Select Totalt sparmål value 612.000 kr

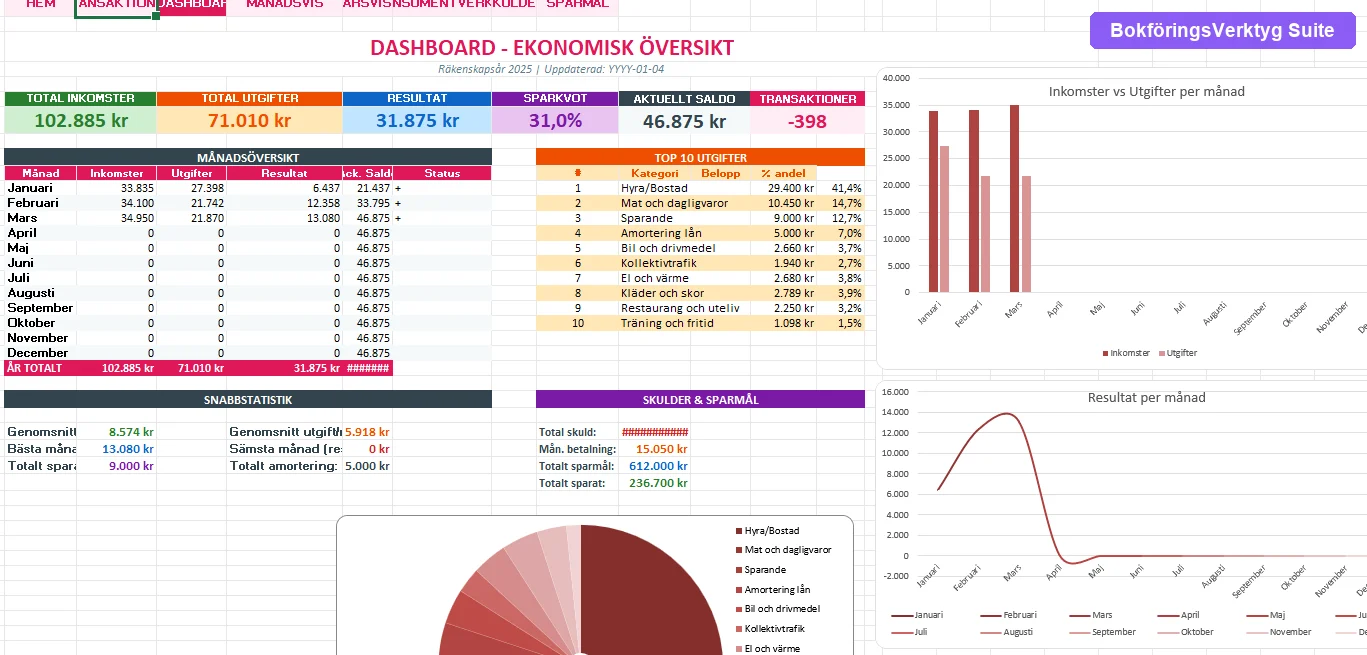658,466
